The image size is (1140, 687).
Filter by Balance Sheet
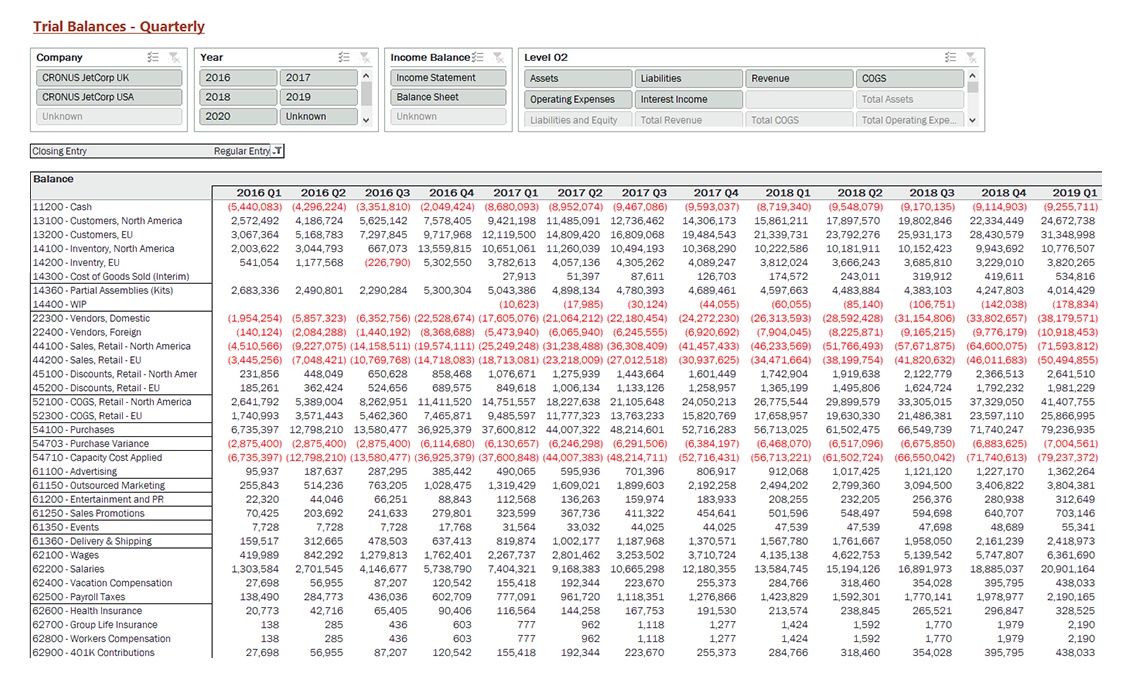(x=448, y=97)
